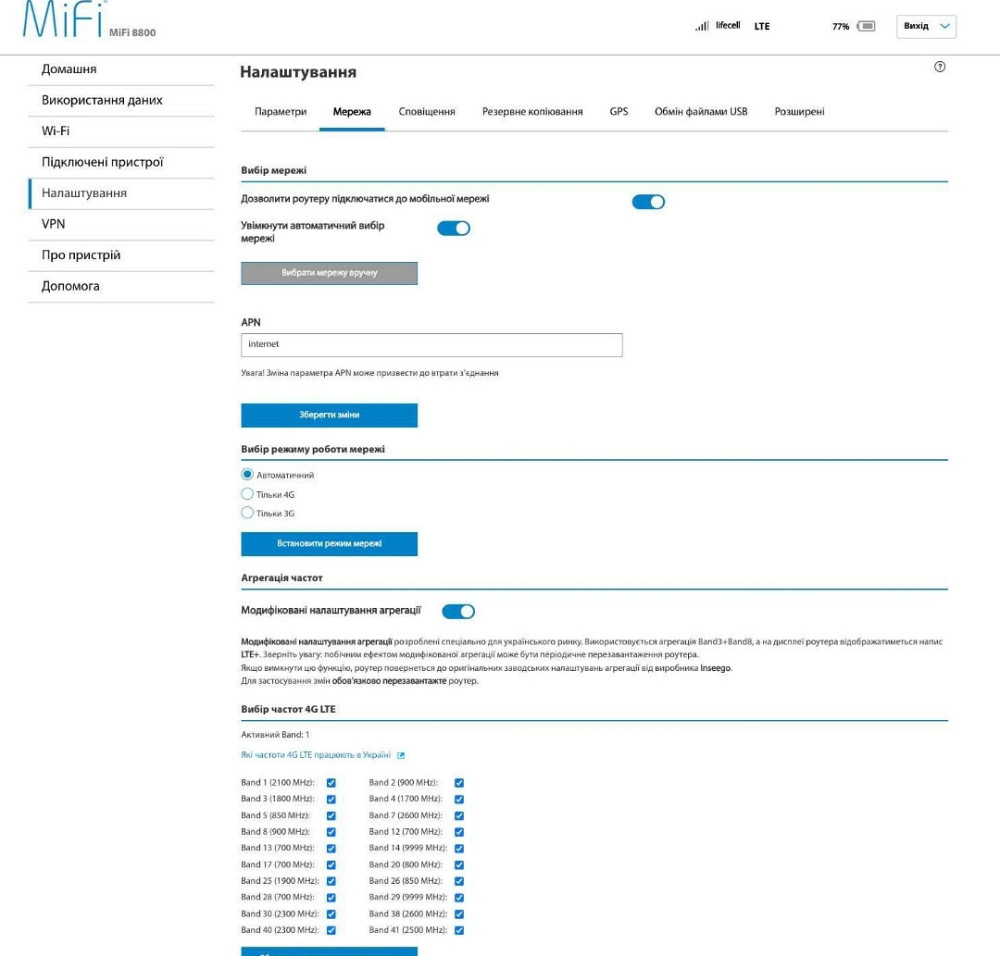Image resolution: width=1000 pixels, height=956 pixels.
Task: Uncheck Band 3 (1800 MHz) checkbox
Action: [x=331, y=800]
